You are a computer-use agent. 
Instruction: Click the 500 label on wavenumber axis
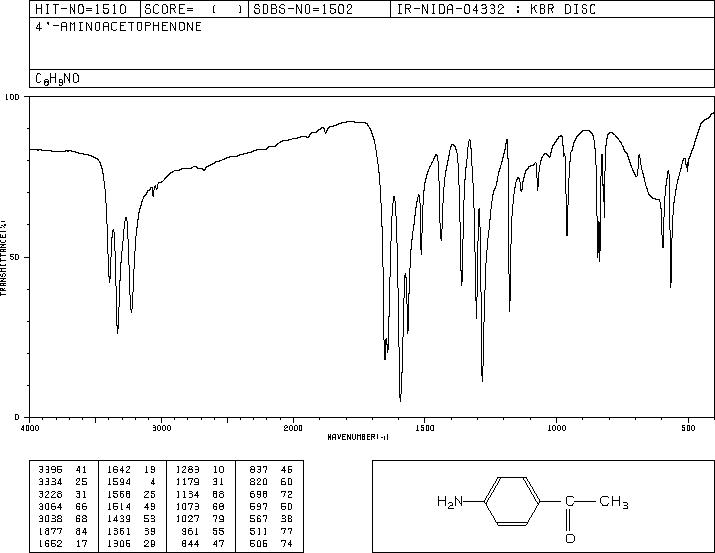tap(688, 428)
